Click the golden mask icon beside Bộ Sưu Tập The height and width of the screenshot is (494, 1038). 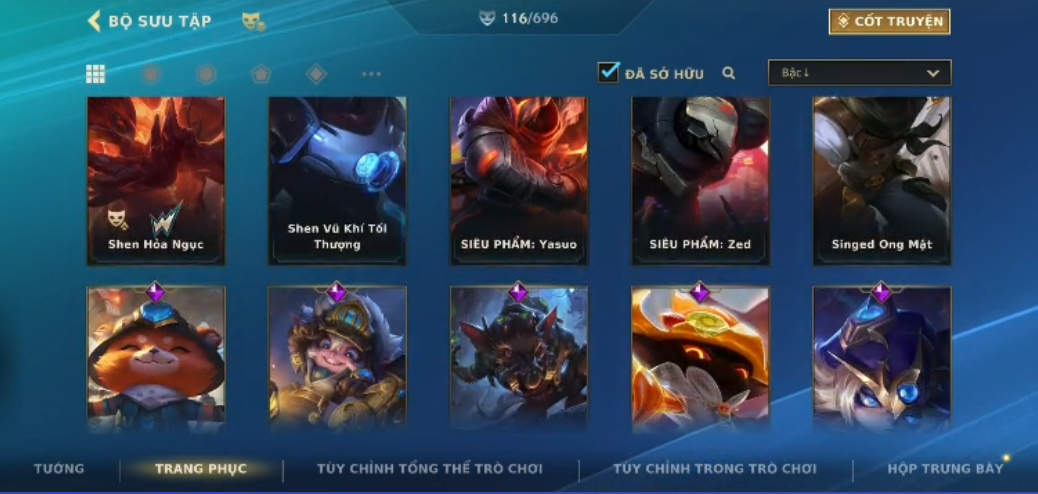pos(254,22)
